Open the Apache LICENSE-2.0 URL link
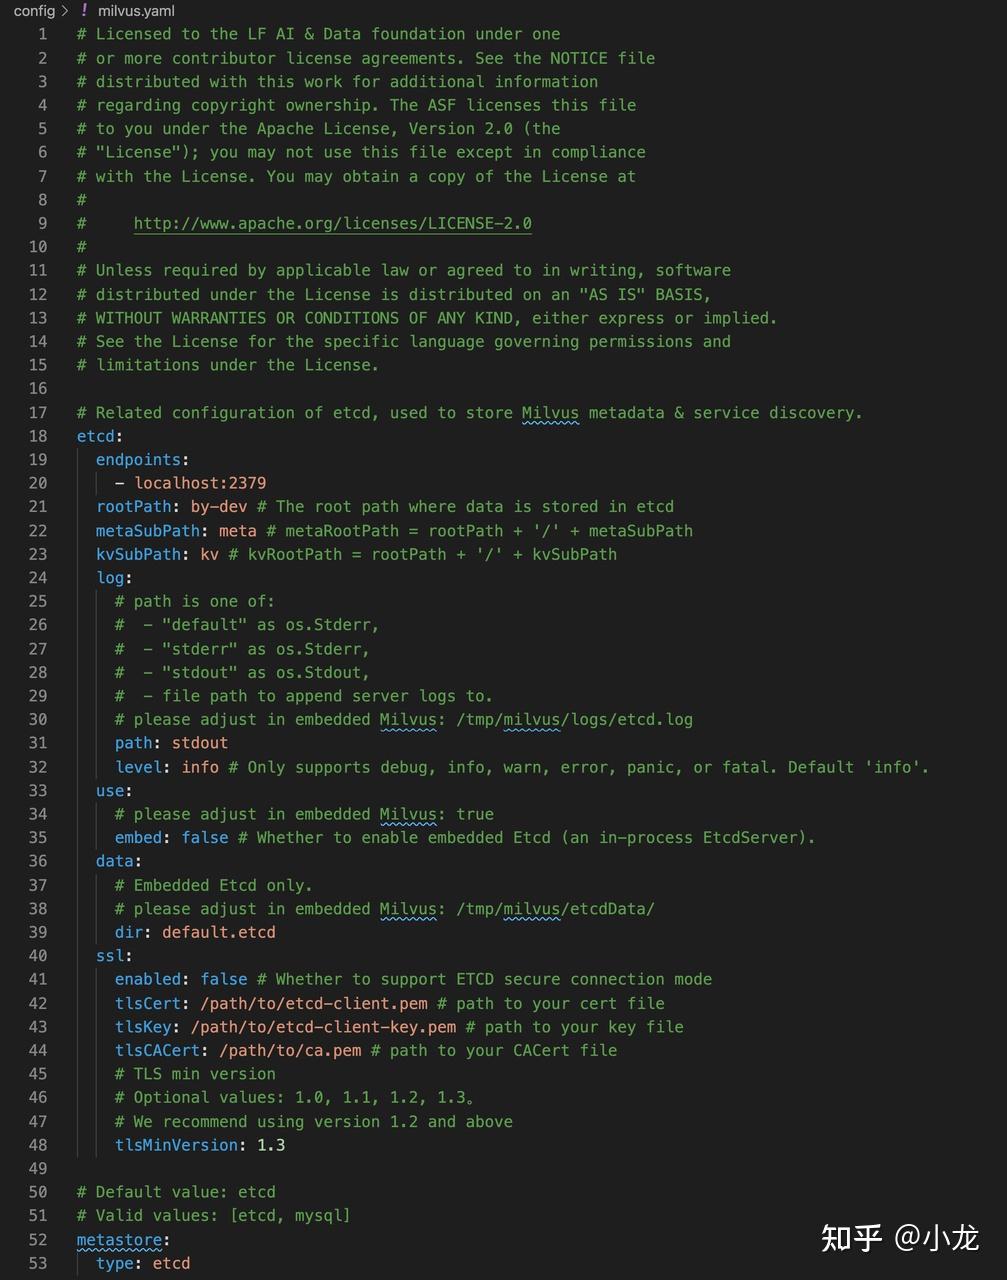1007x1280 pixels. 332,223
